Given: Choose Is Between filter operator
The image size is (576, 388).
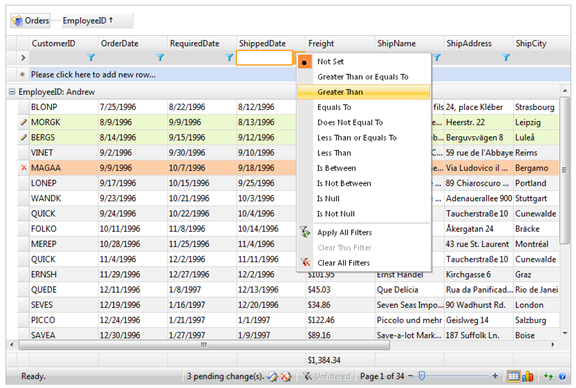Looking at the screenshot, I should coord(363,168).
